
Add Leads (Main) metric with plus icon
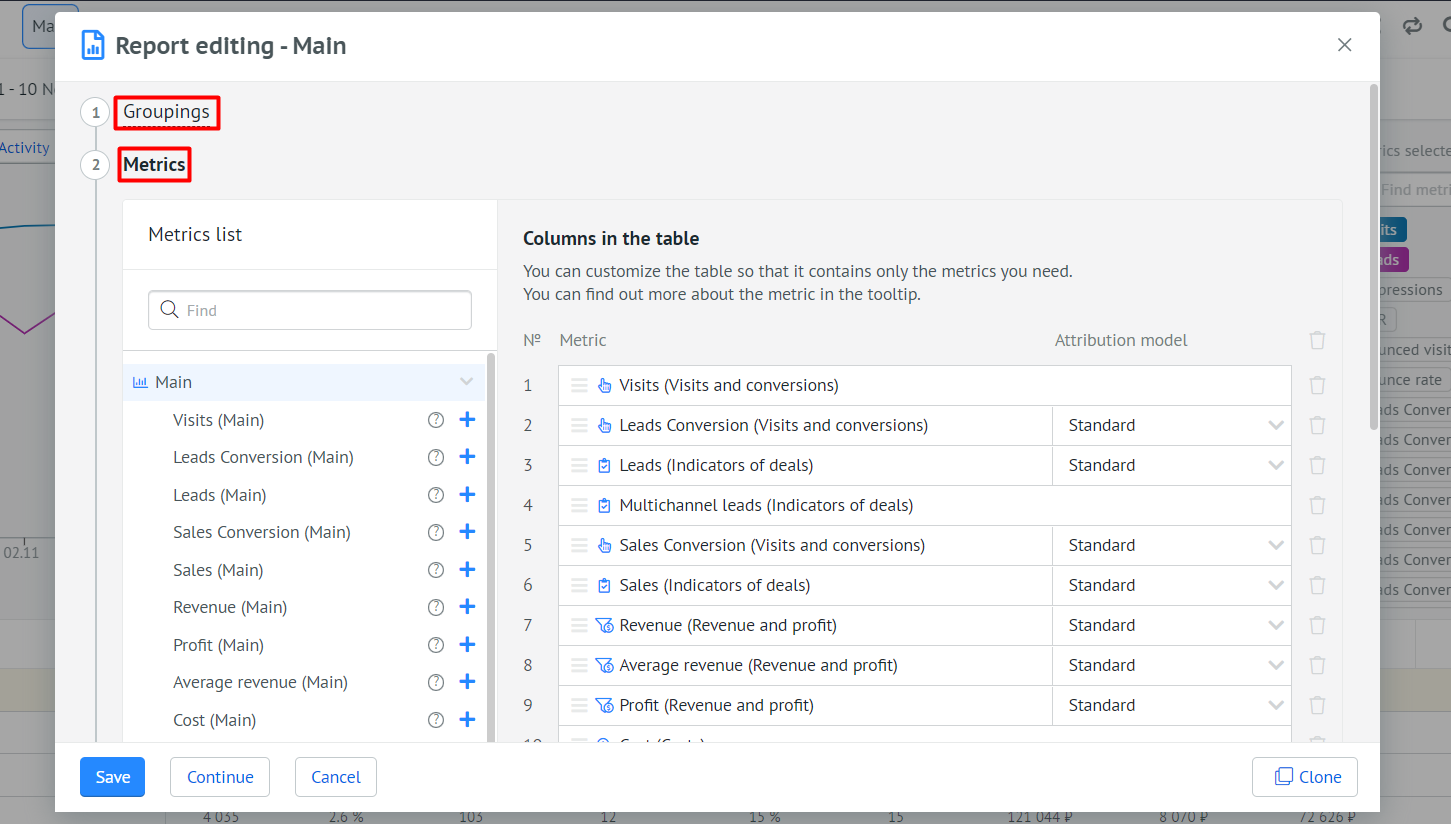(467, 495)
